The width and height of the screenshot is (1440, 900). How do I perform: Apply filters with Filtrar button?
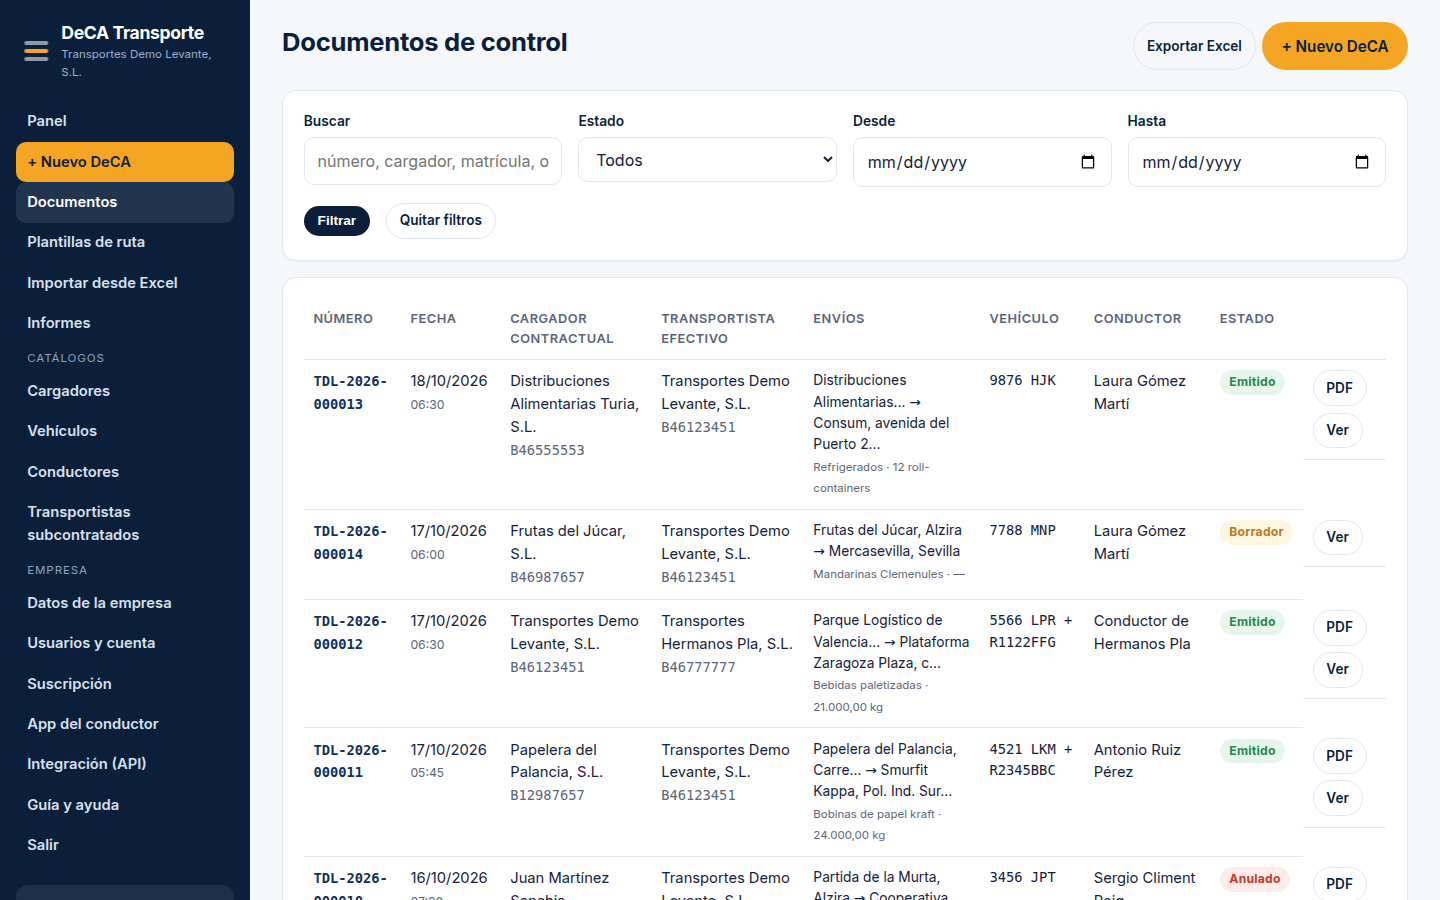click(337, 221)
